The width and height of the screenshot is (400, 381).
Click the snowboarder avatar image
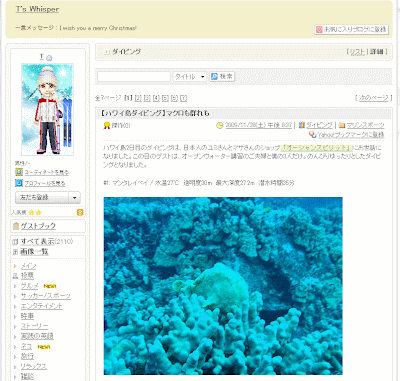tap(47, 109)
